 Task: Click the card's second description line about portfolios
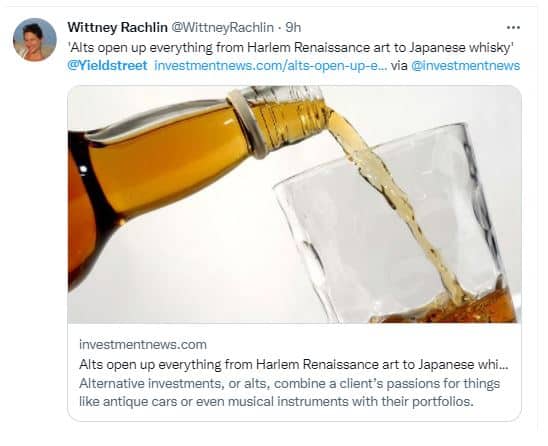pos(276,402)
